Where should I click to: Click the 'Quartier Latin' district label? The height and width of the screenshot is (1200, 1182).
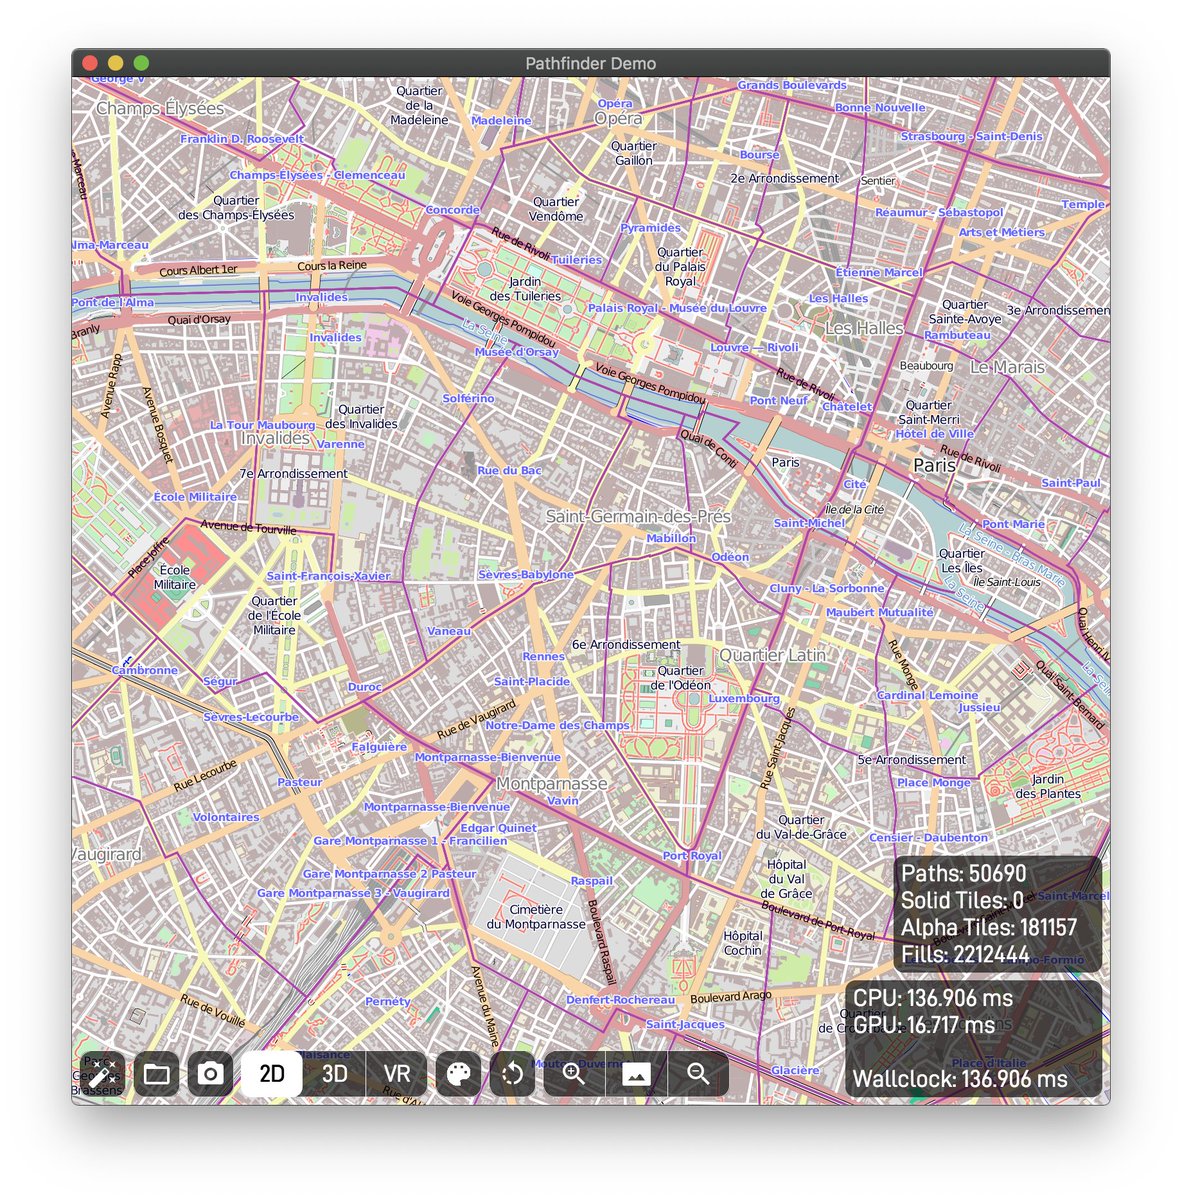pyautogui.click(x=773, y=655)
